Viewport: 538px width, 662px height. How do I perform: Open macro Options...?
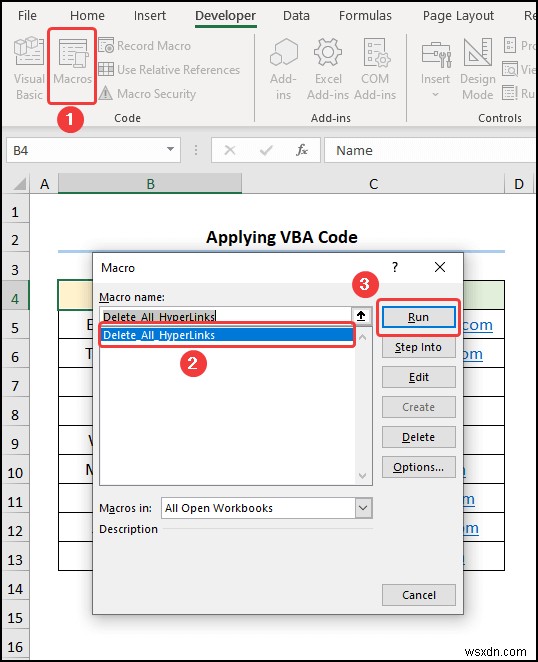[418, 467]
